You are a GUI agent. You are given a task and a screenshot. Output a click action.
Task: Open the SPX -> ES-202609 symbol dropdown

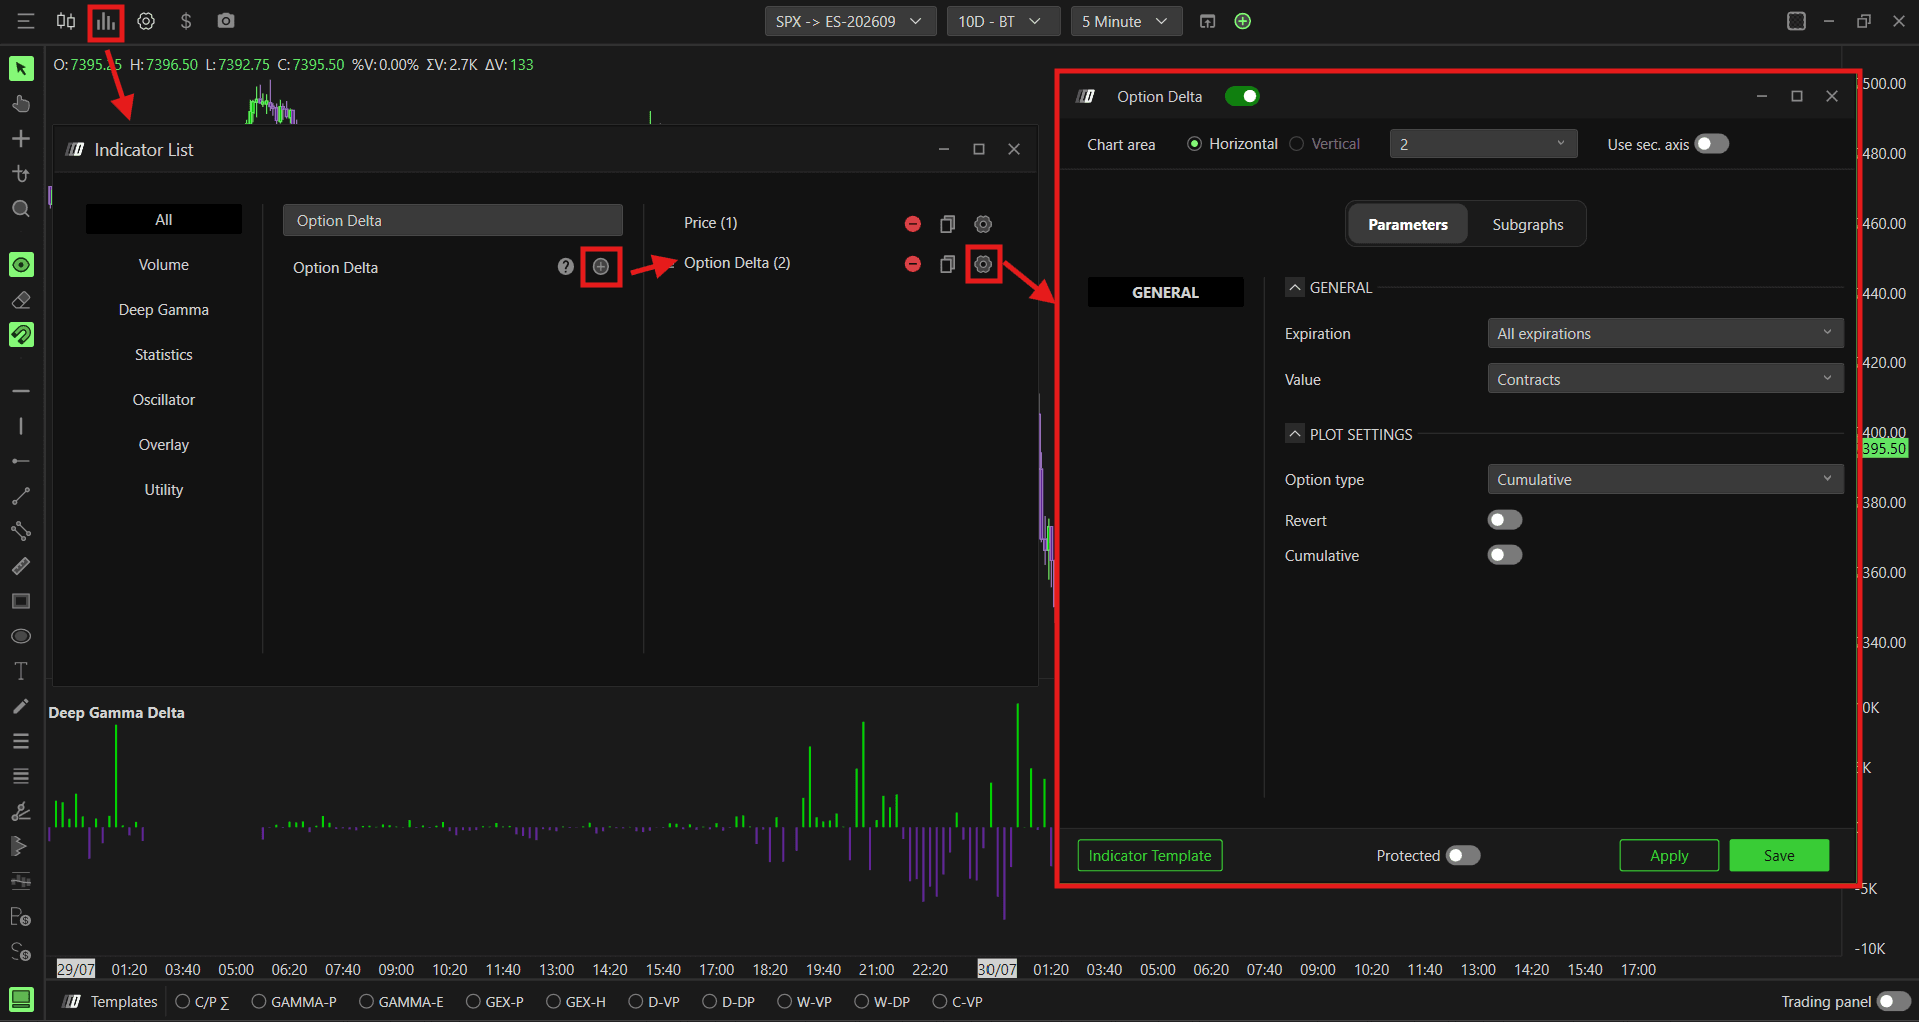850,21
